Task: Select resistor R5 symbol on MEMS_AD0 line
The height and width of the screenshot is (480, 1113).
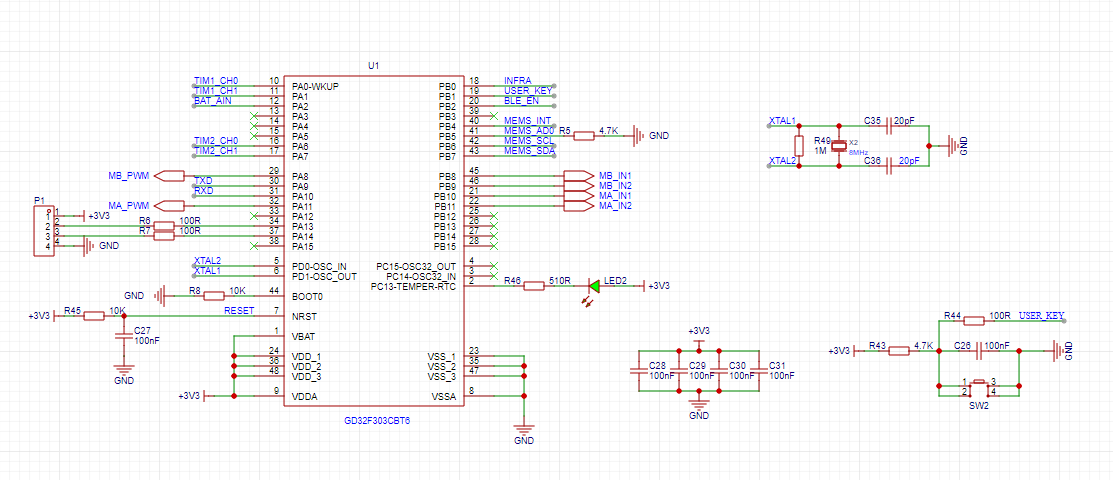Action: 584,136
